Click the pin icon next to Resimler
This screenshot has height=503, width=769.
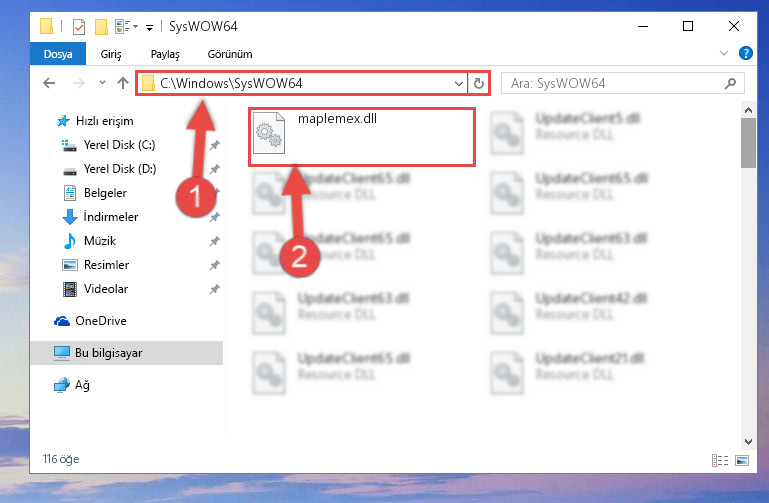(214, 265)
